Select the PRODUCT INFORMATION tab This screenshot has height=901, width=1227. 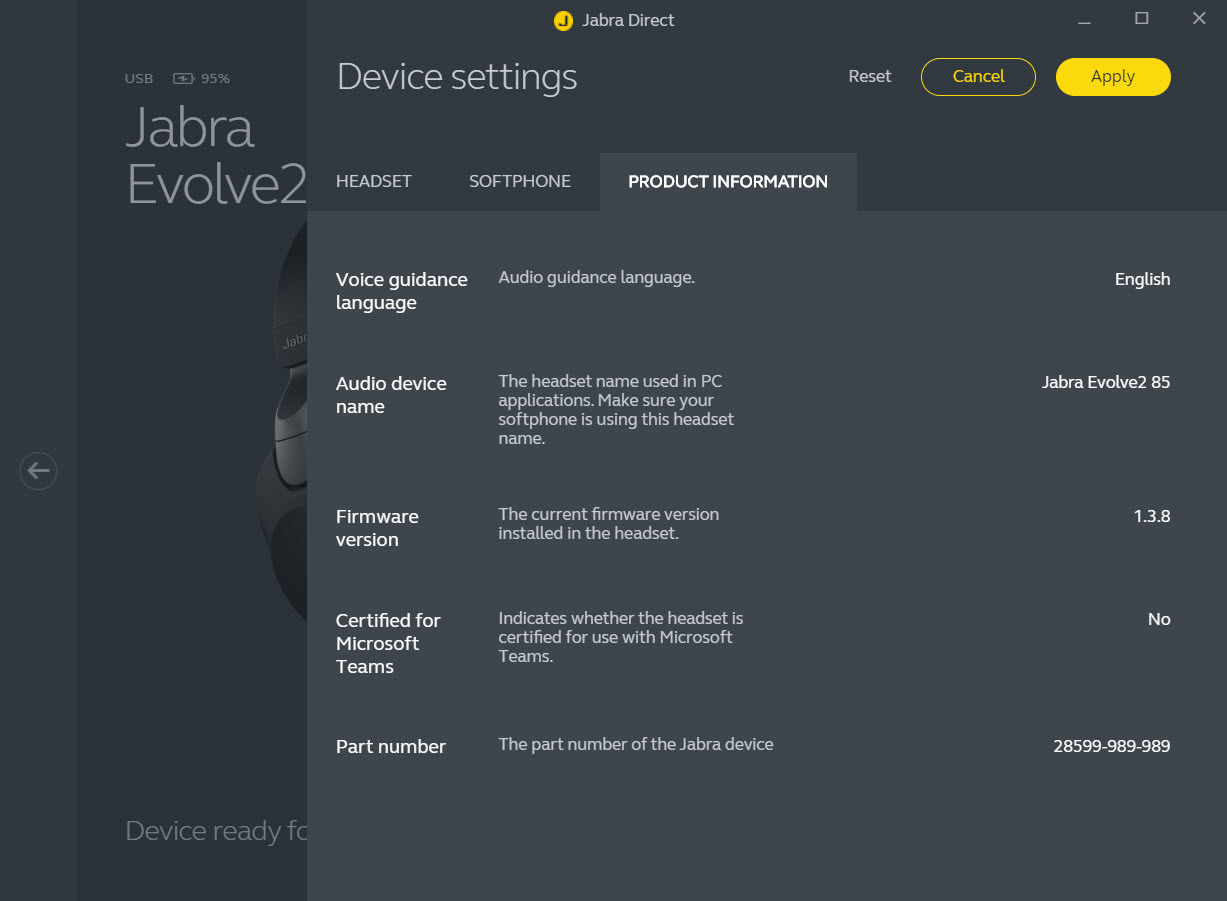coord(728,181)
